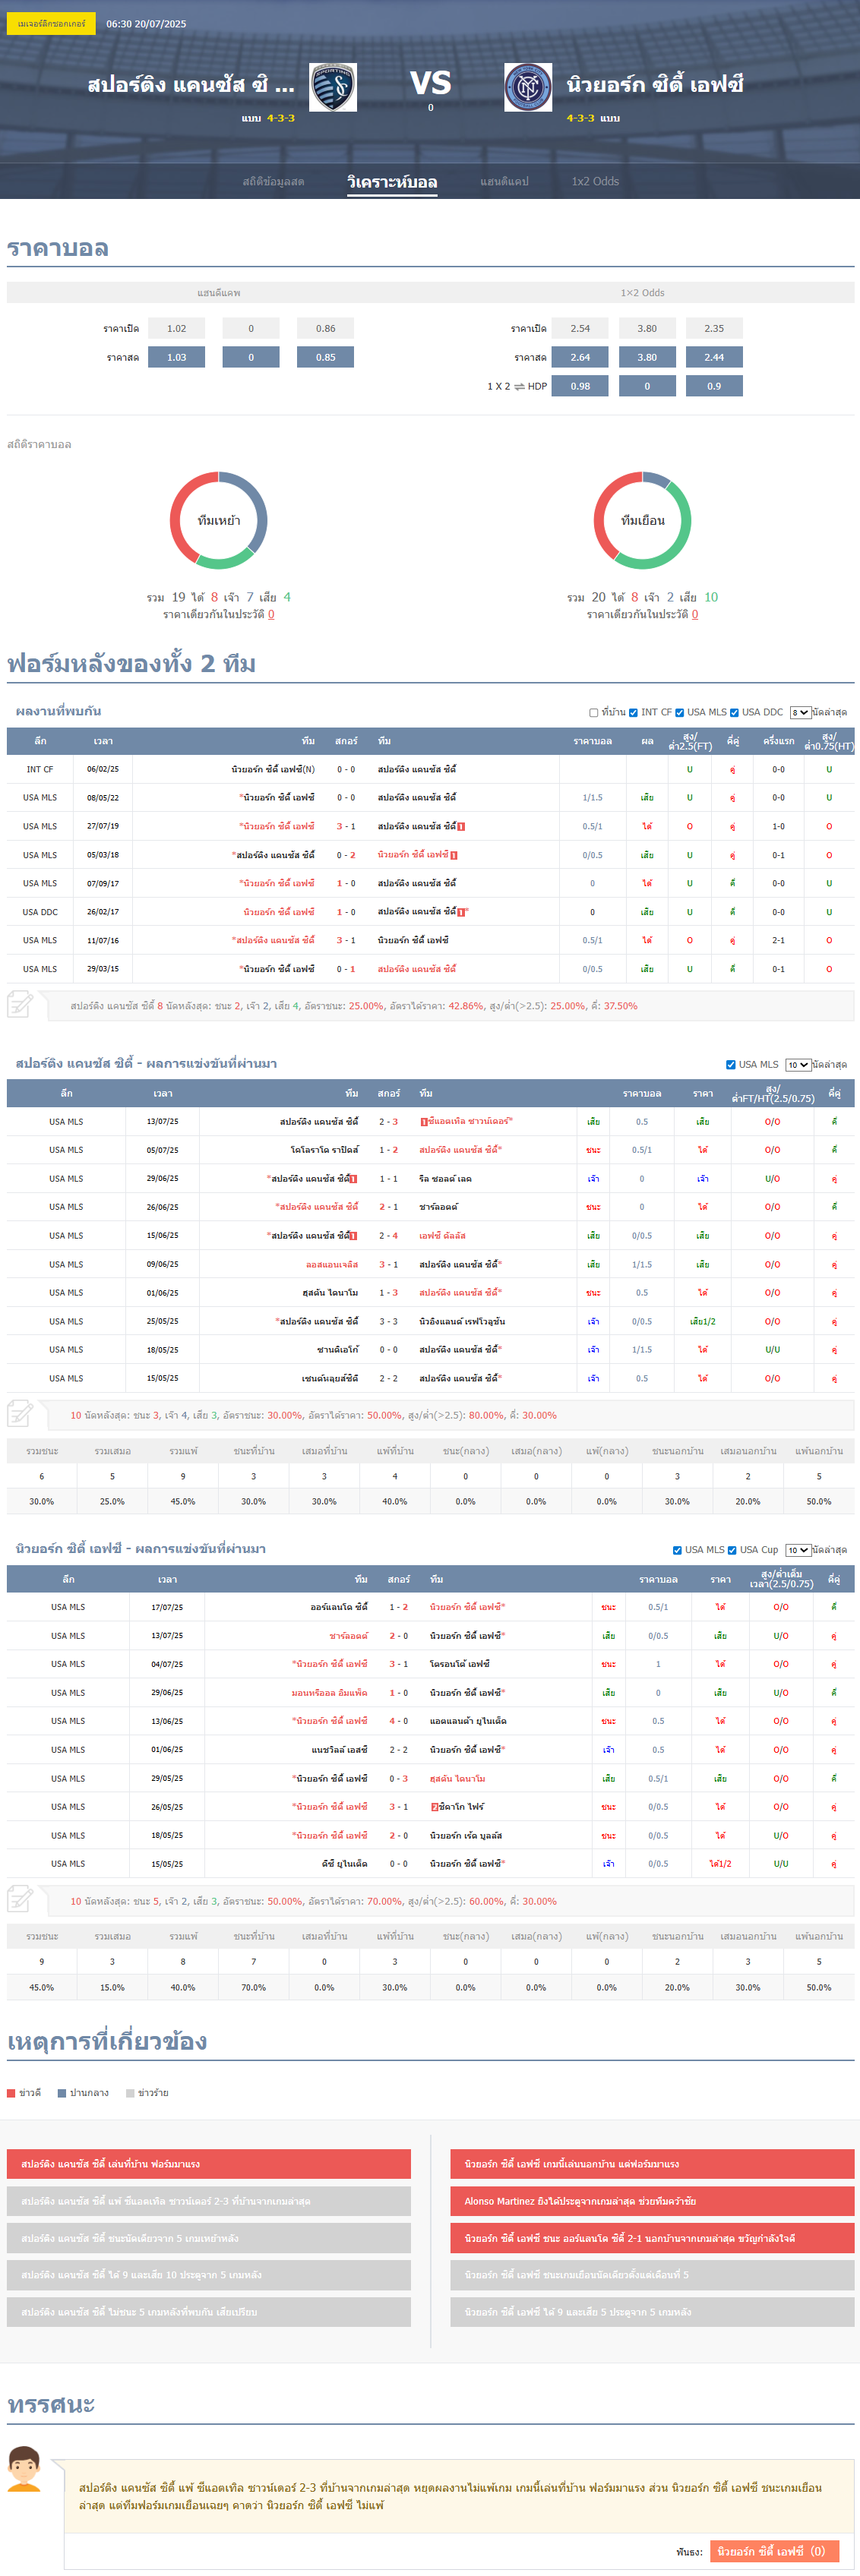Uncheck the INT CF filter checkbox
The width and height of the screenshot is (860, 2576).
tap(633, 713)
